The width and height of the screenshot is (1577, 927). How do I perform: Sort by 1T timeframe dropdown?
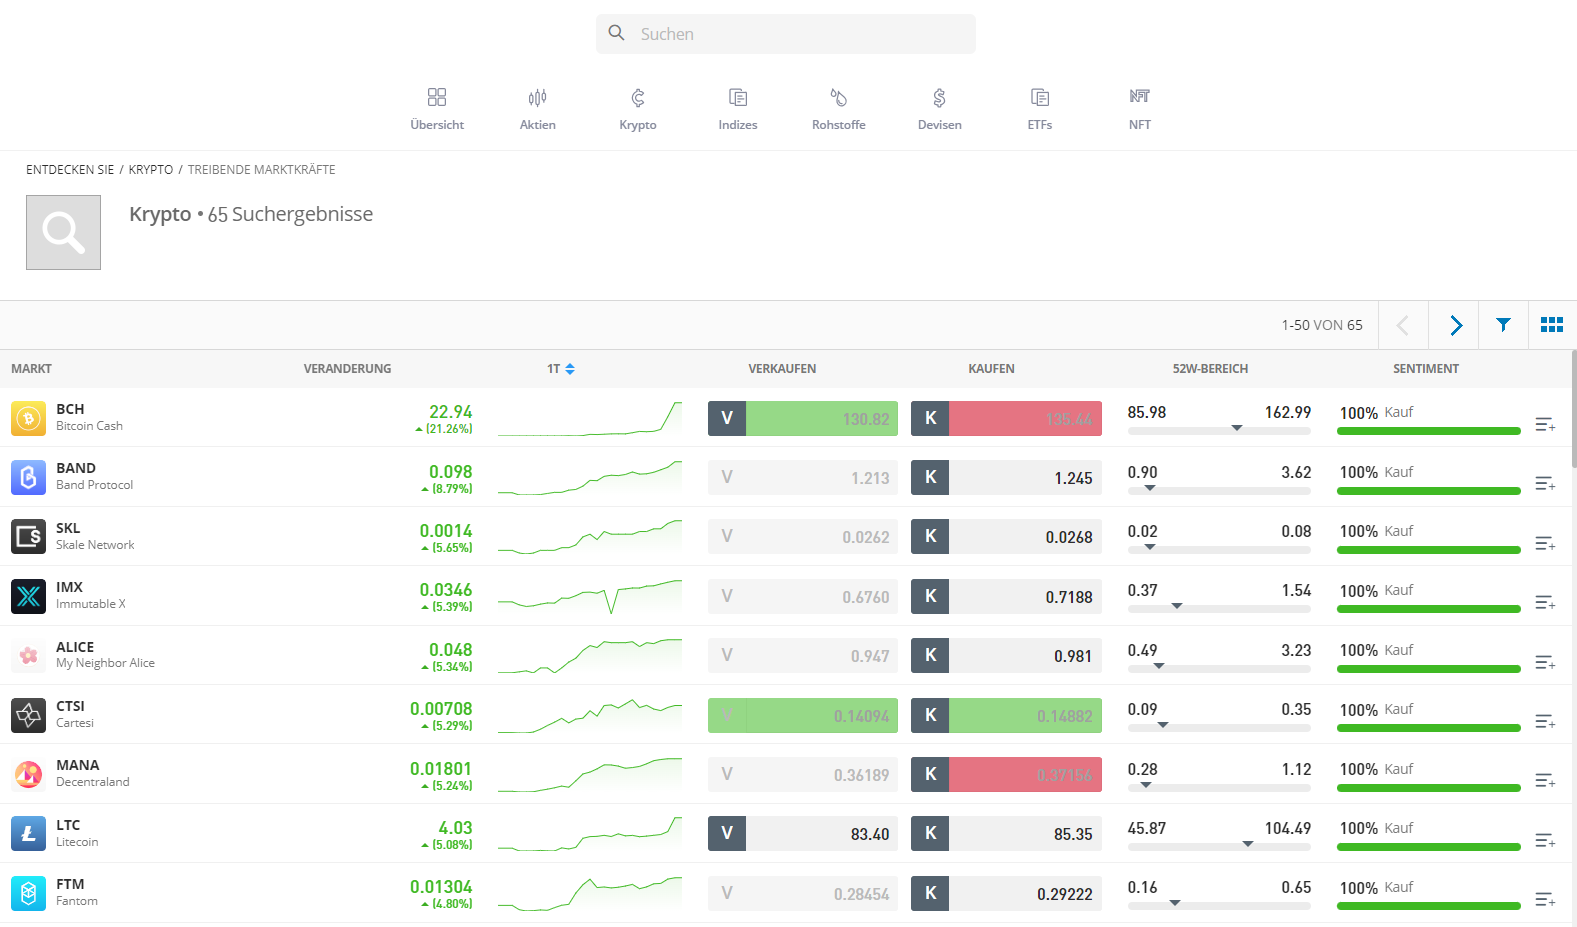(561, 369)
